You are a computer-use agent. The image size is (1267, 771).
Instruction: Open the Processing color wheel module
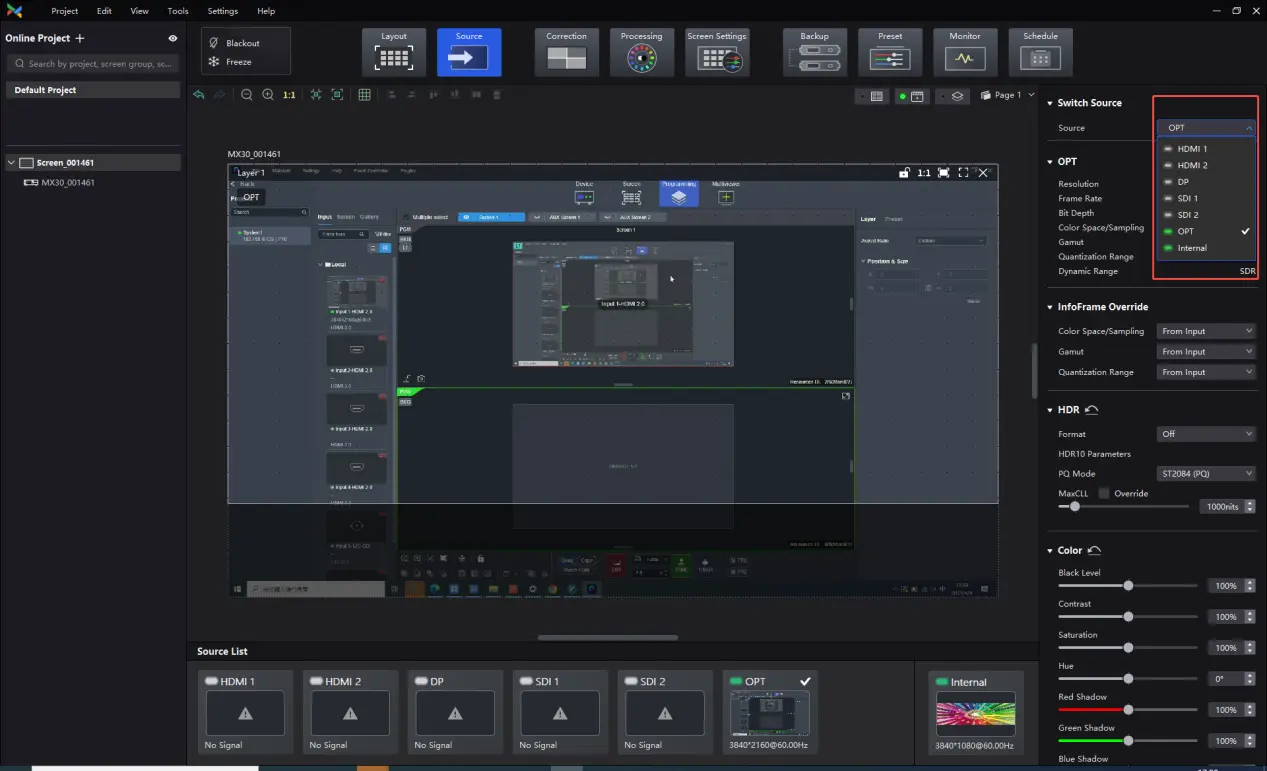point(641,52)
